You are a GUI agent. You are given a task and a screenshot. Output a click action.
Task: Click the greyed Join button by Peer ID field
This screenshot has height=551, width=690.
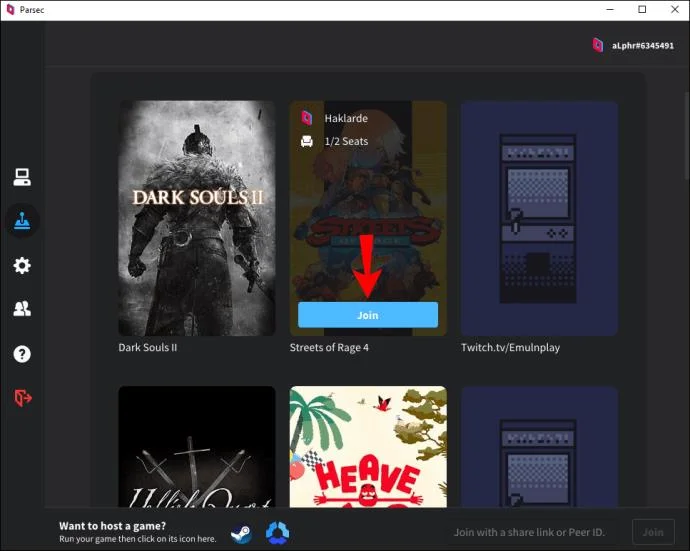pos(653,532)
